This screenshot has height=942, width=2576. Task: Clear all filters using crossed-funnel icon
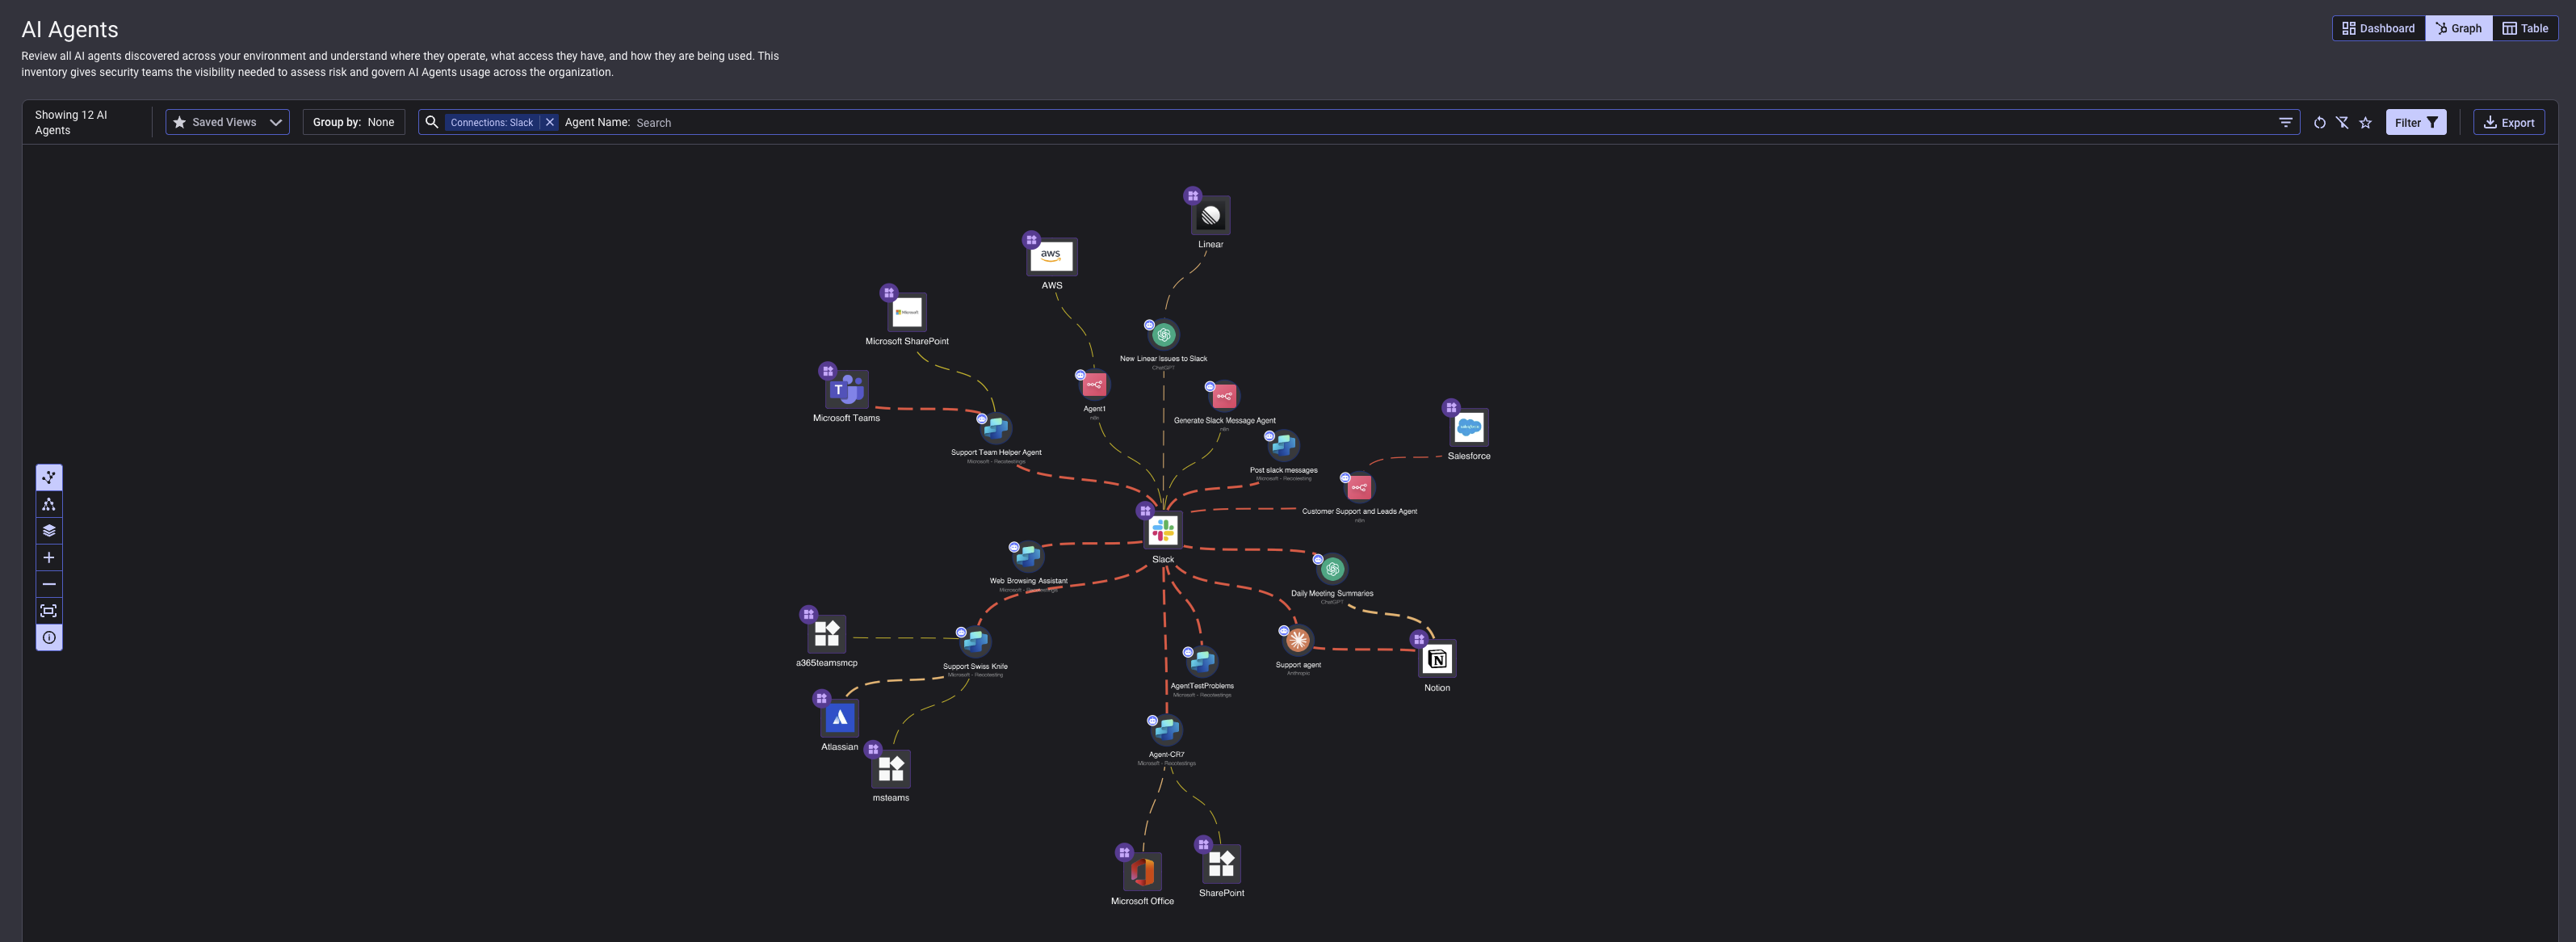(2342, 123)
